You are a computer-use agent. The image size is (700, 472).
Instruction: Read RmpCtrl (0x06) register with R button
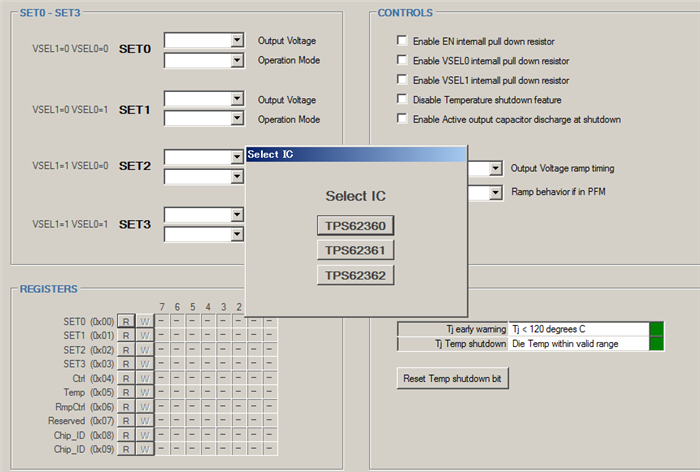click(x=126, y=406)
